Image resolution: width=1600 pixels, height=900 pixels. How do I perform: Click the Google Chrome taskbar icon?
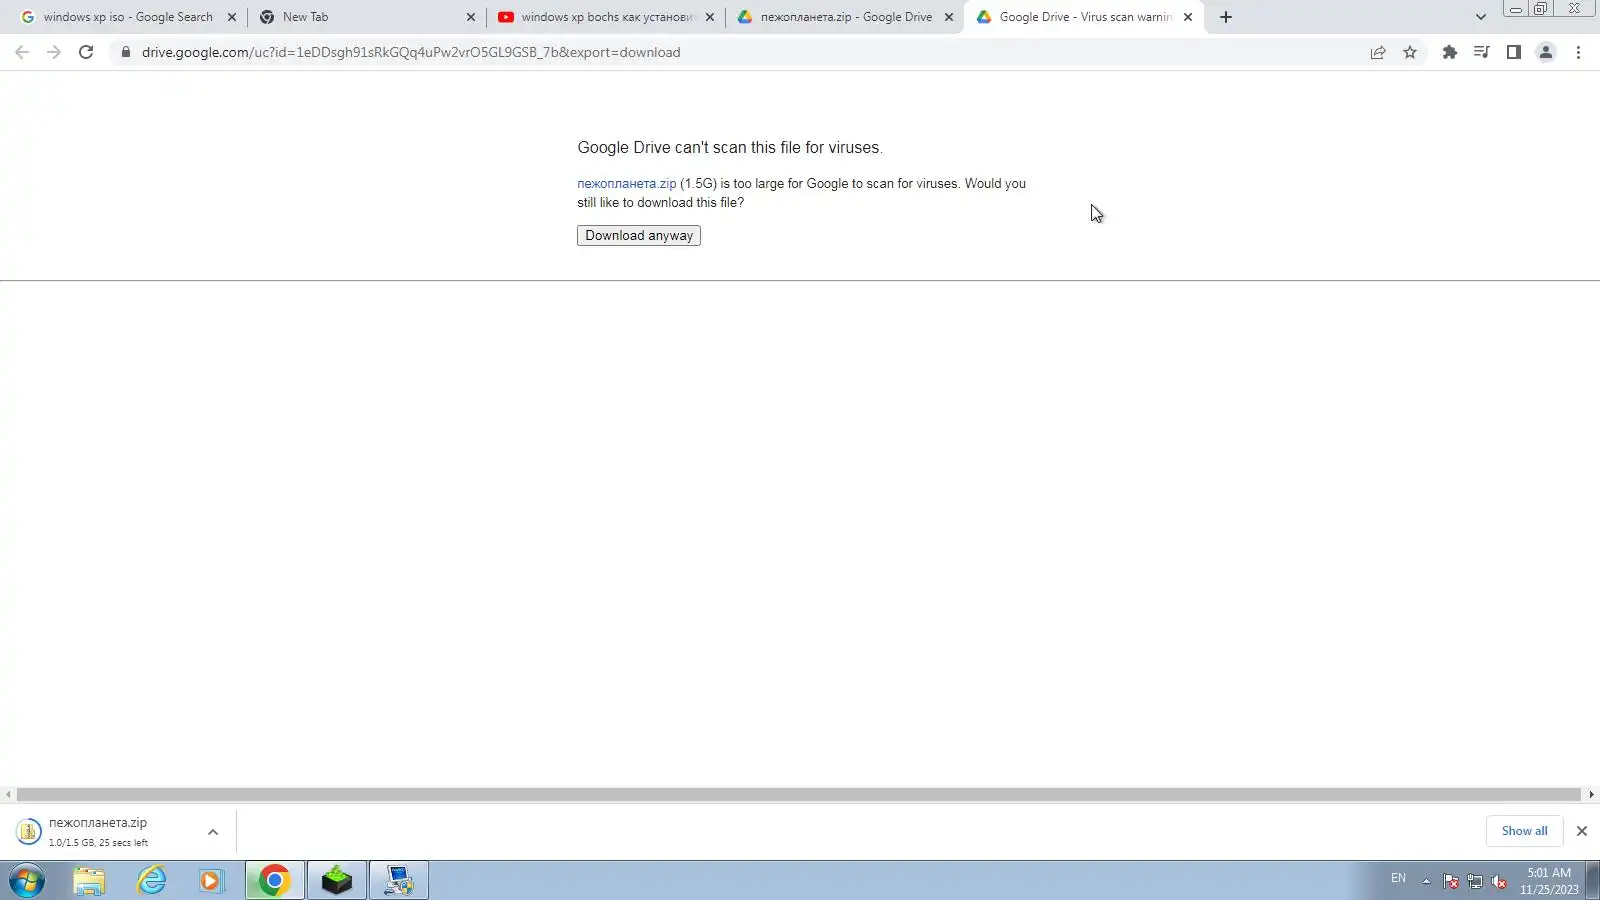click(275, 881)
